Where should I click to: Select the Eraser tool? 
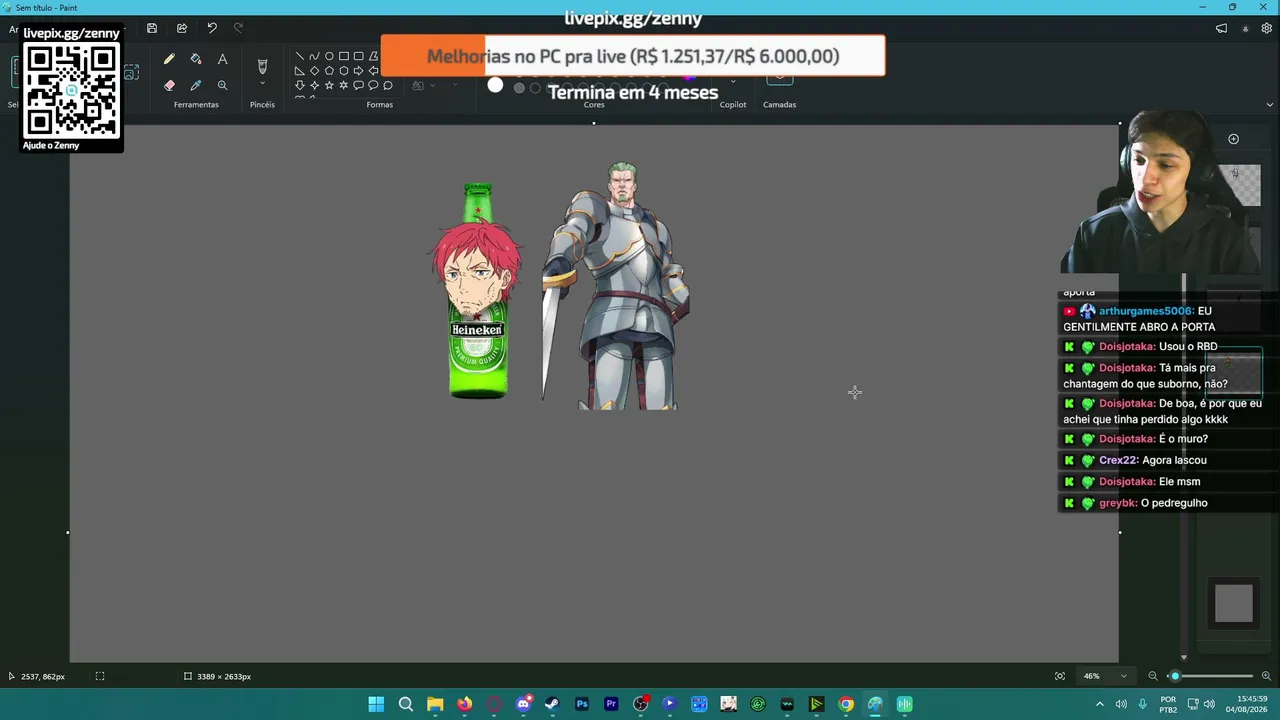[169, 86]
